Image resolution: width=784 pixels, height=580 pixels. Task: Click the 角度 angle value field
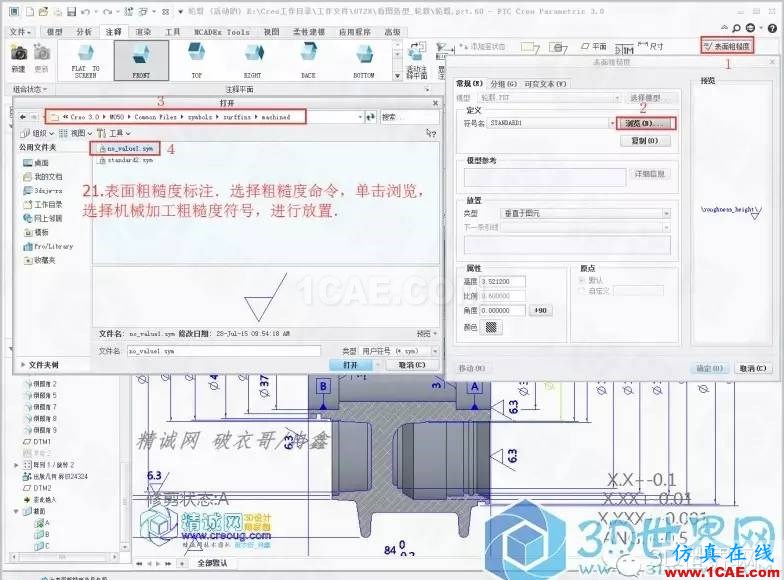pyautogui.click(x=502, y=310)
